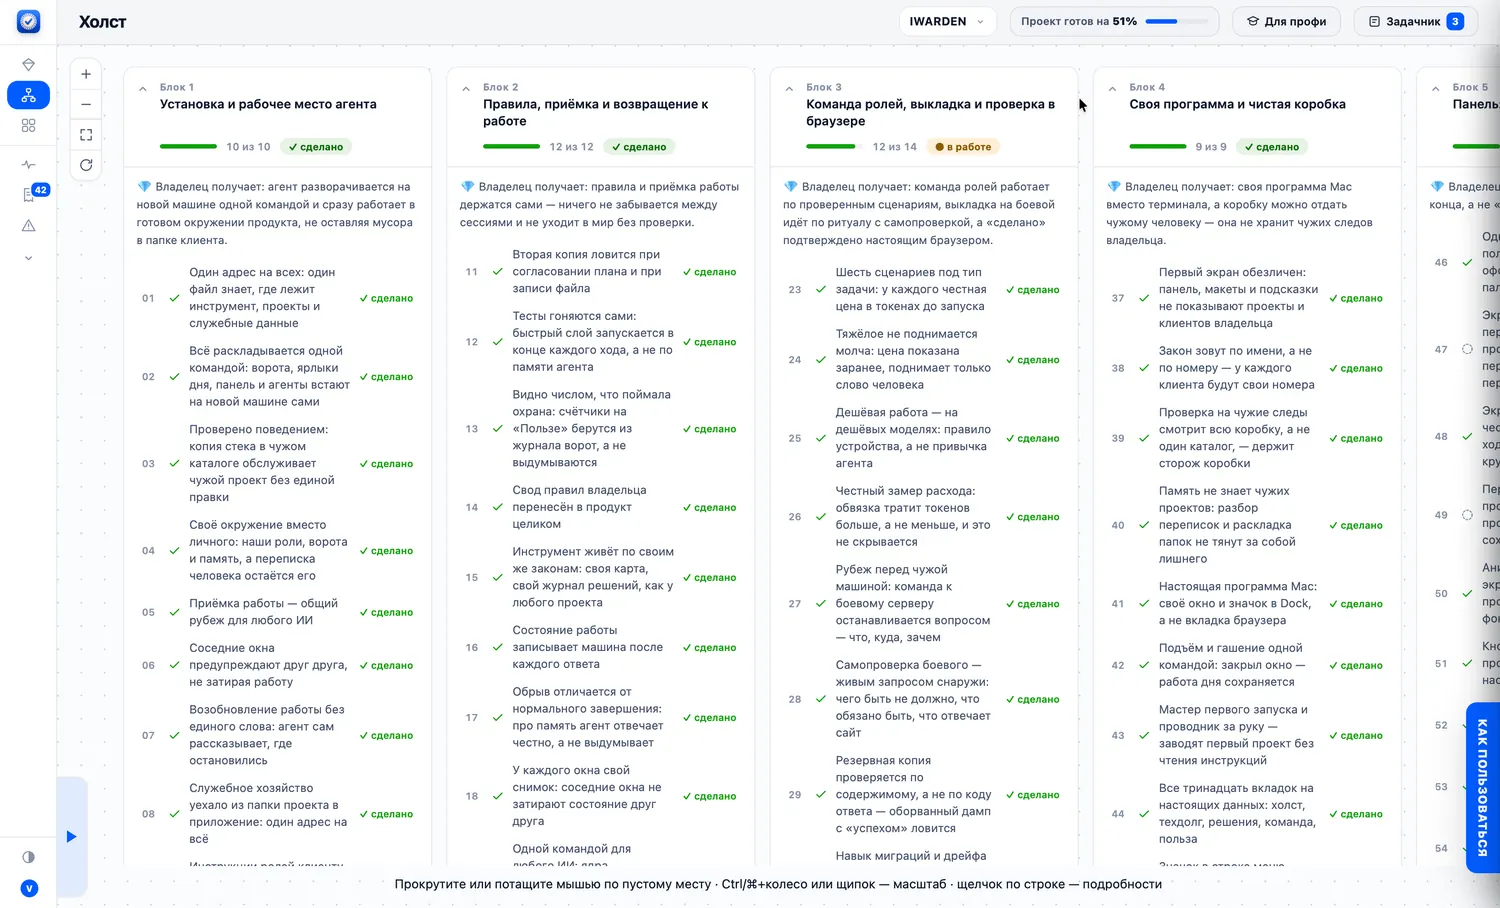The height and width of the screenshot is (908, 1500).
Task: Collapse Блок 5 with its chevron
Action: [x=1436, y=88]
